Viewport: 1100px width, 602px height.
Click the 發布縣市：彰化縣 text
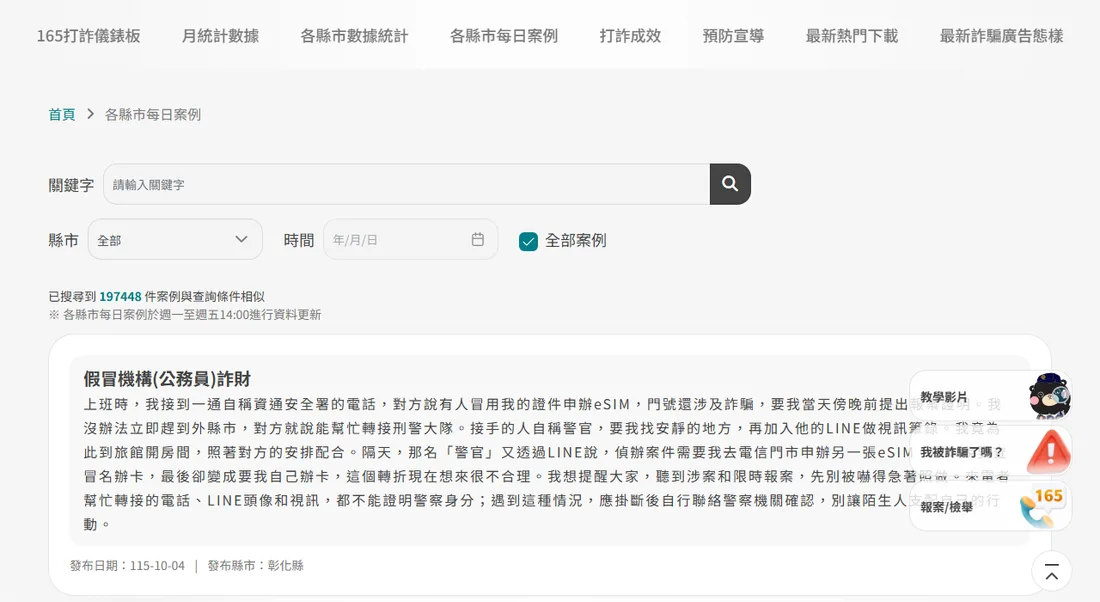click(x=255, y=566)
